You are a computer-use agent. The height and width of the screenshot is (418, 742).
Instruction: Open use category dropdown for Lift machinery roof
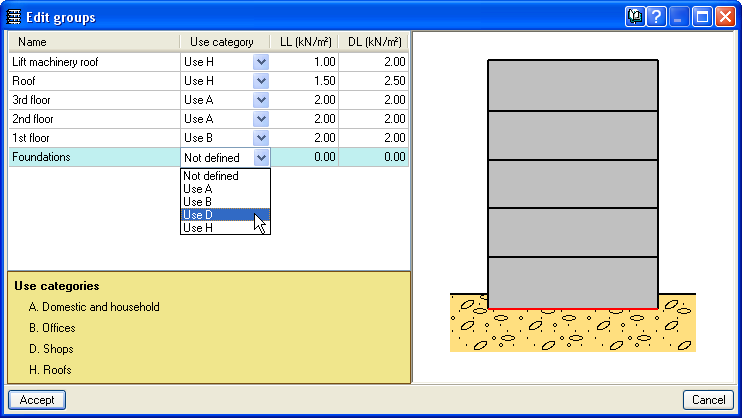click(261, 62)
